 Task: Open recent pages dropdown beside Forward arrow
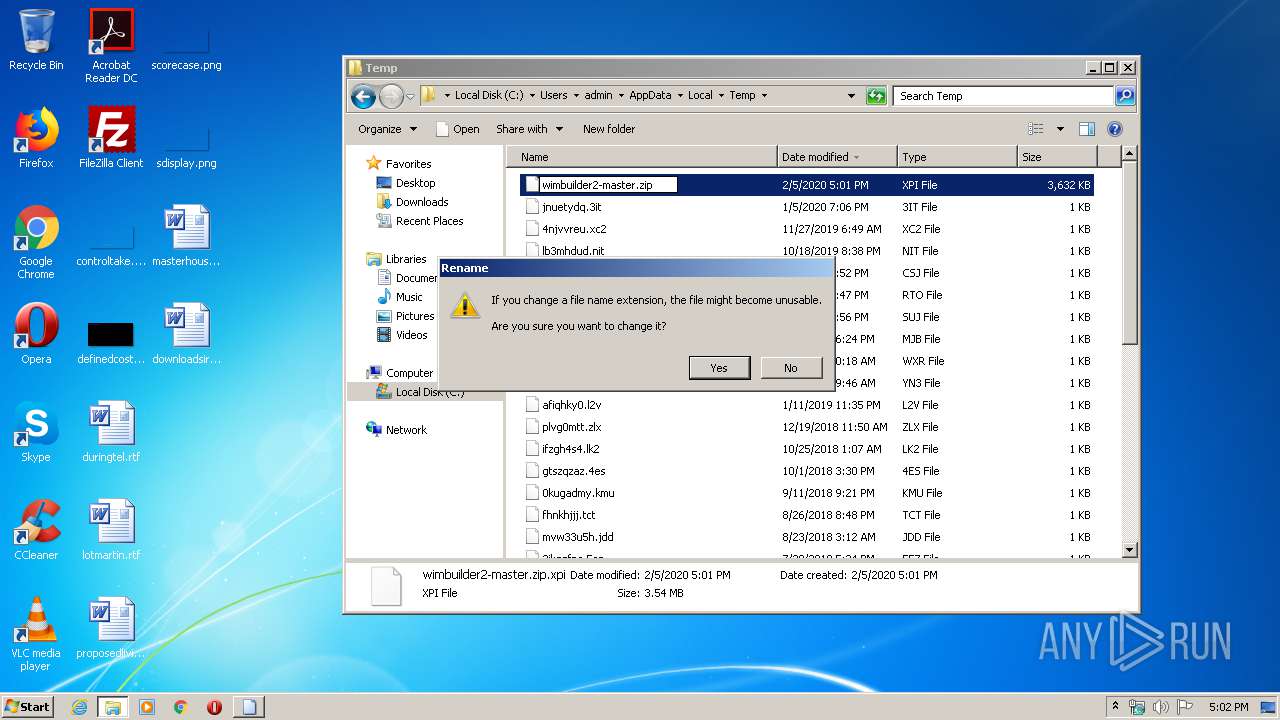point(410,97)
